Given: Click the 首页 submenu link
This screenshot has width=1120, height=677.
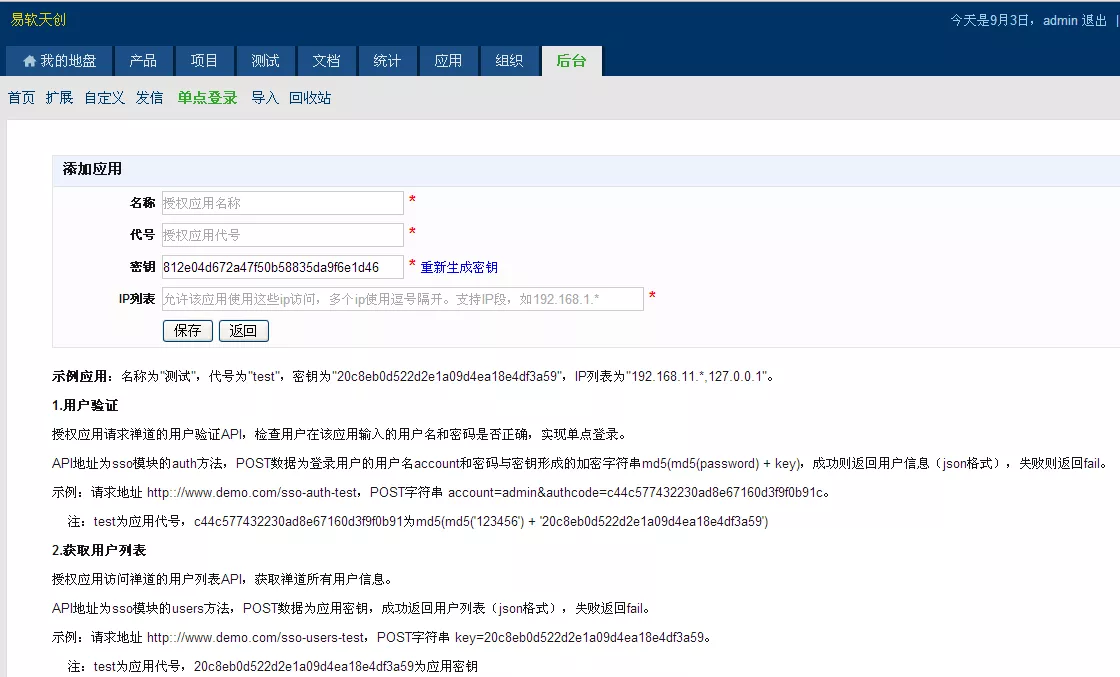Looking at the screenshot, I should coord(21,98).
